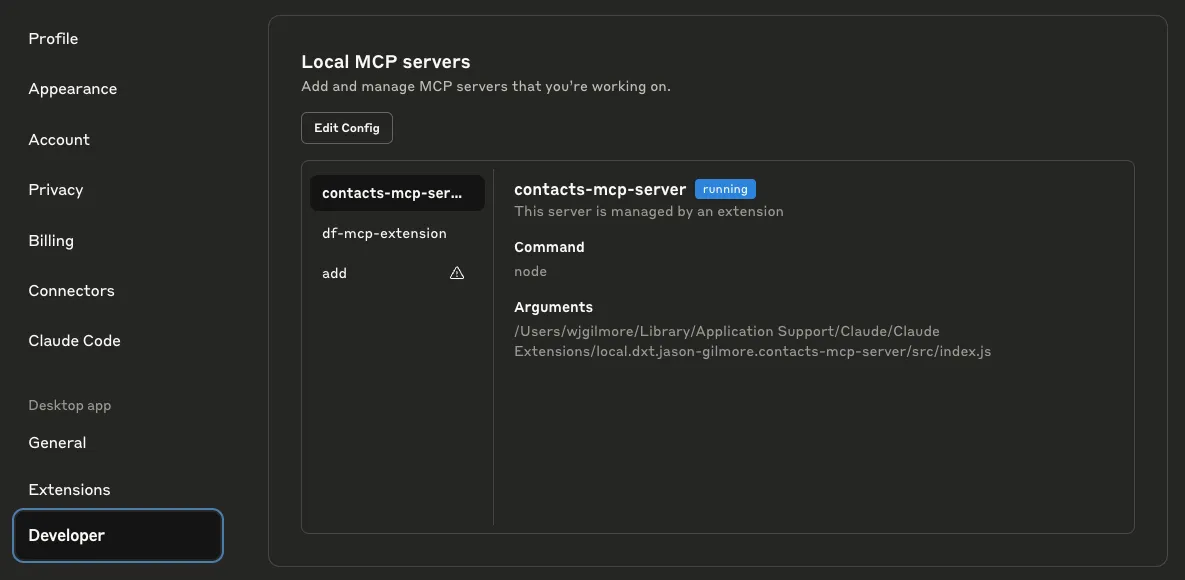Select contacts-mcp-server in the server list
Viewport: 1185px width, 580px height.
click(397, 193)
